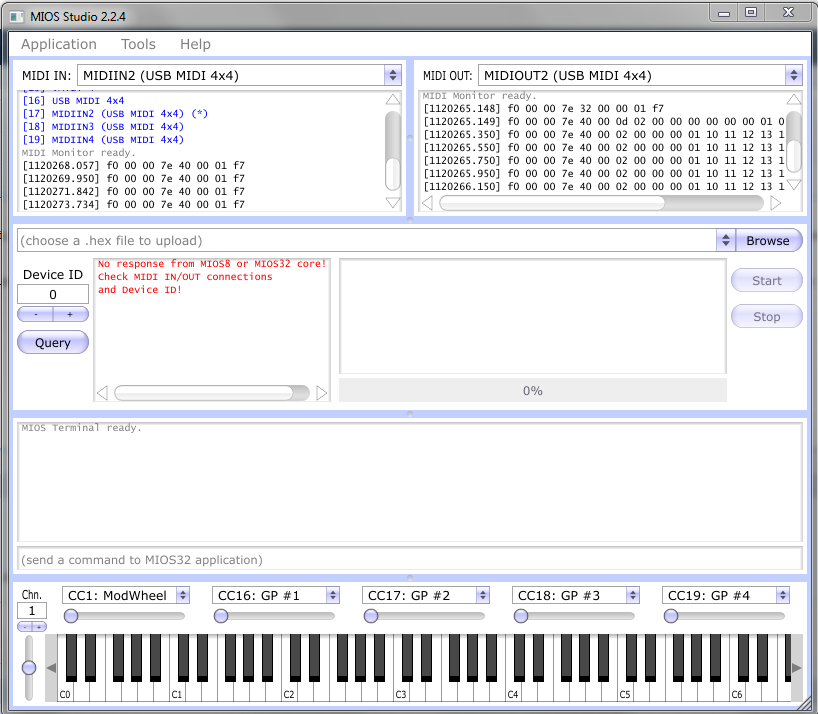
Task: Open the Application menu
Action: (59, 44)
